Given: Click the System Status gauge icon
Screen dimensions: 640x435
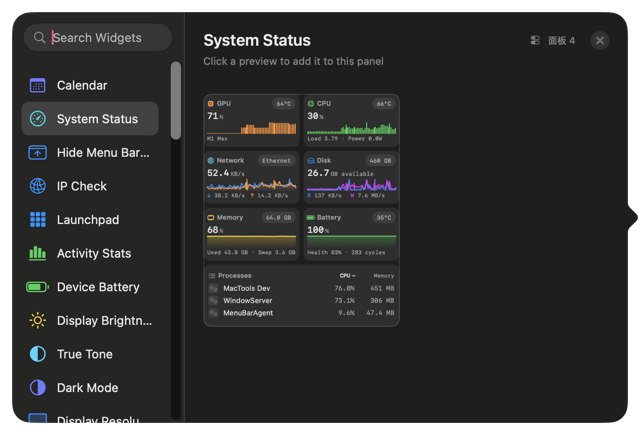Looking at the screenshot, I should click(38, 119).
